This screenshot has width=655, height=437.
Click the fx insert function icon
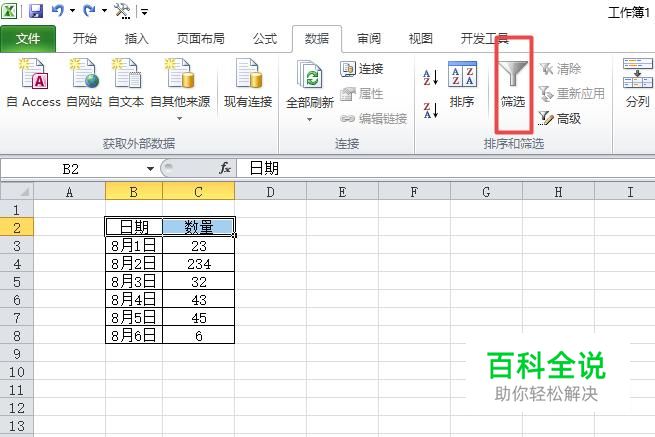point(225,168)
